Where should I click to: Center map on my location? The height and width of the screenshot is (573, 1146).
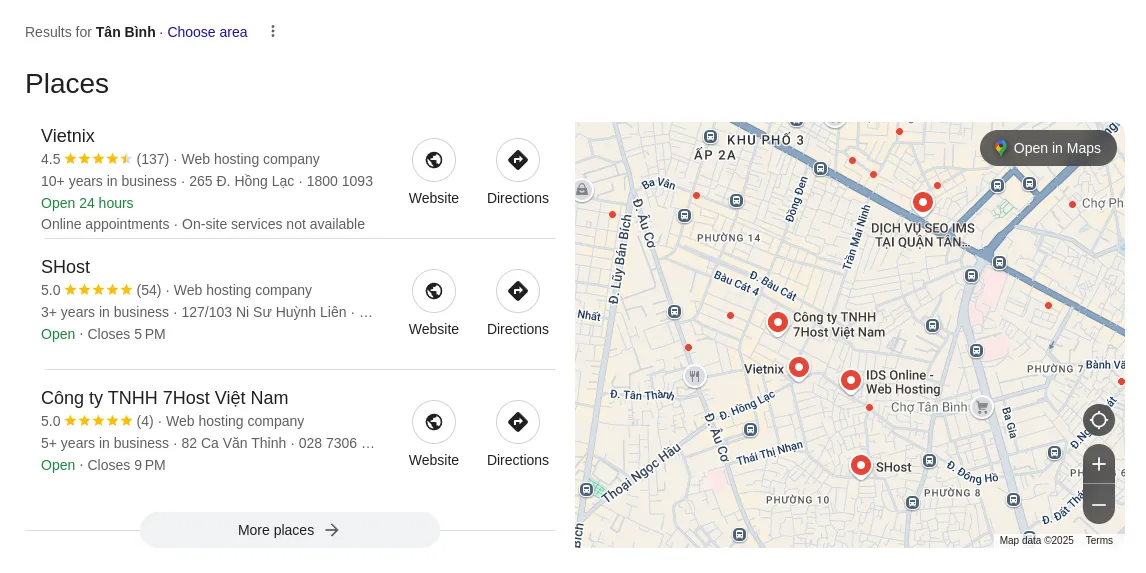pyautogui.click(x=1098, y=420)
